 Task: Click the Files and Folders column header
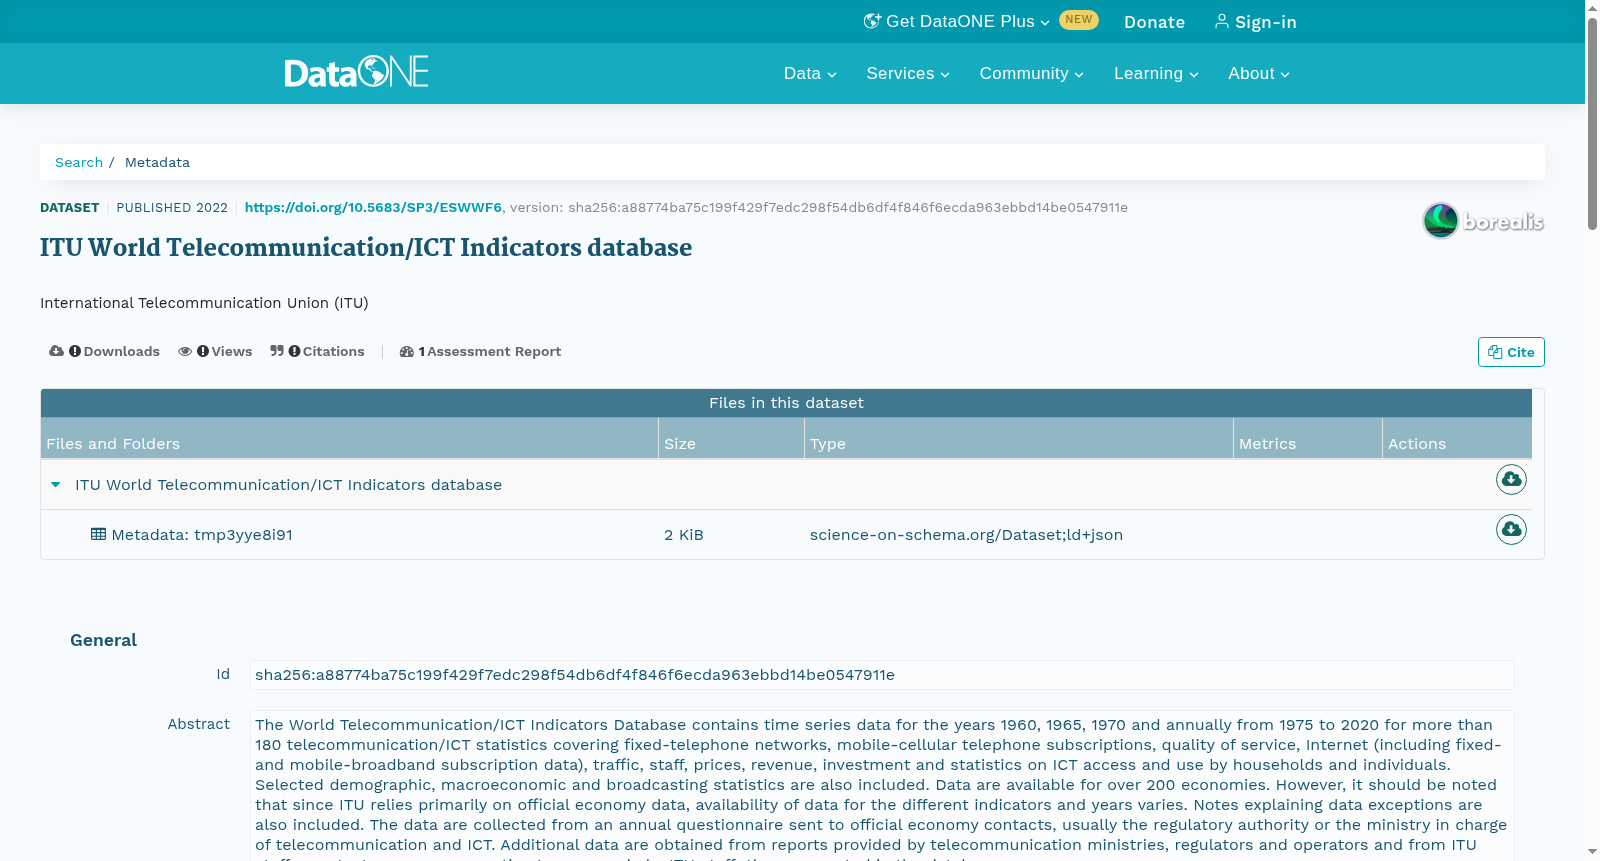[x=349, y=439]
